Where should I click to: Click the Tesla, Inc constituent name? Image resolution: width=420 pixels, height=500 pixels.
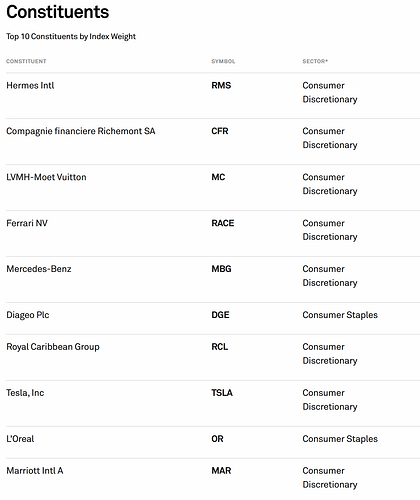click(25, 393)
